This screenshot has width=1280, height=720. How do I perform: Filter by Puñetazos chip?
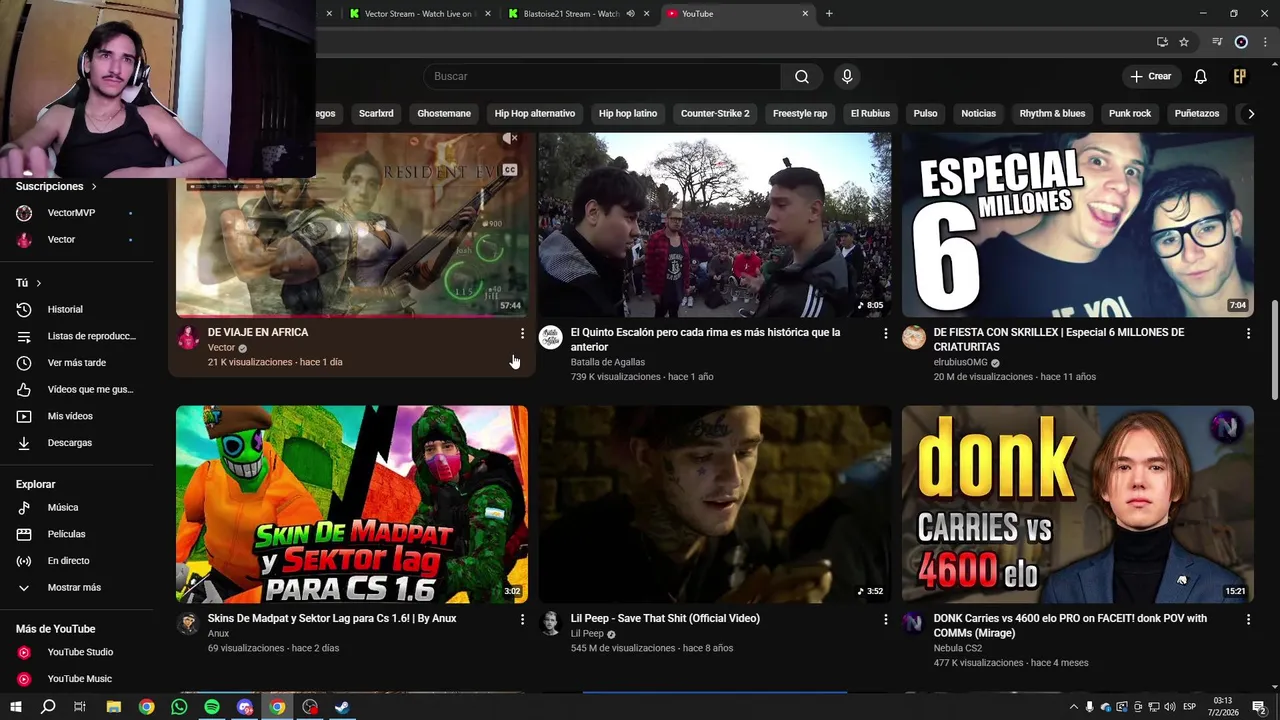point(1197,114)
